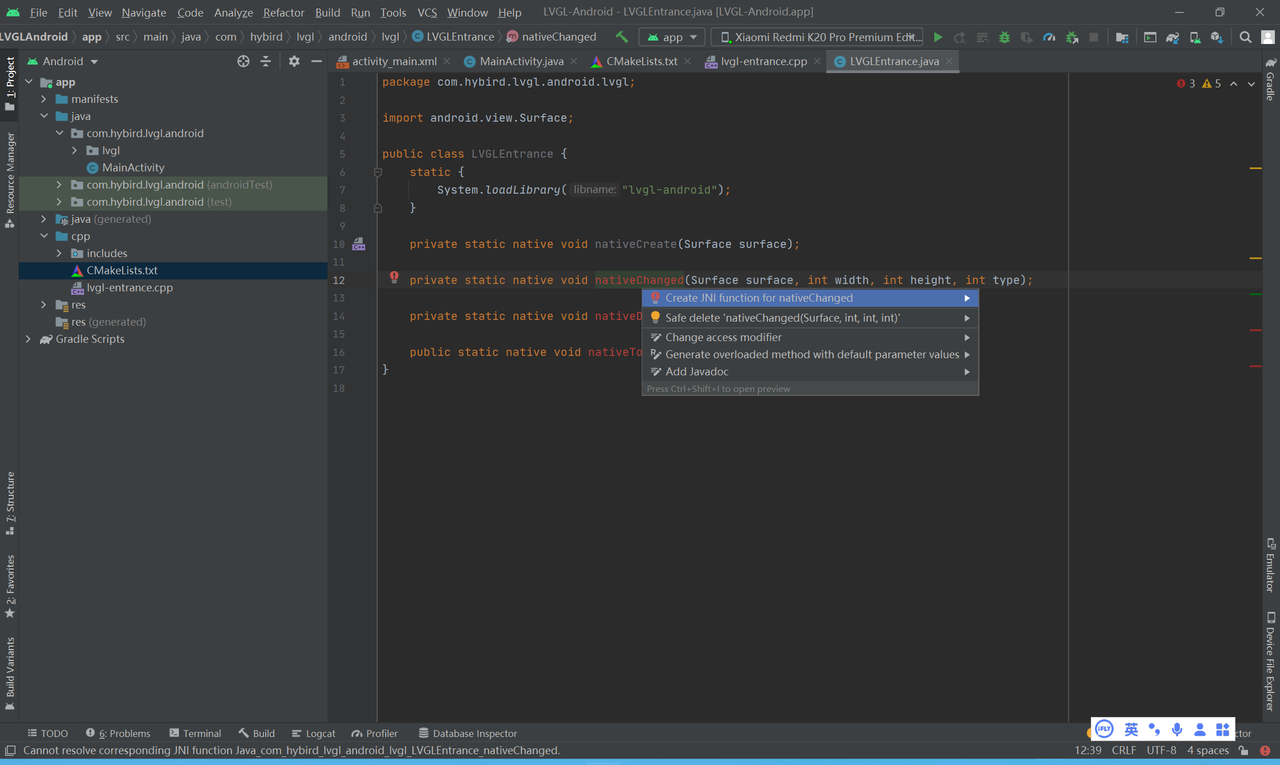1280x765 pixels.
Task: Open the SDK Manager icon
Action: pos(1216,37)
